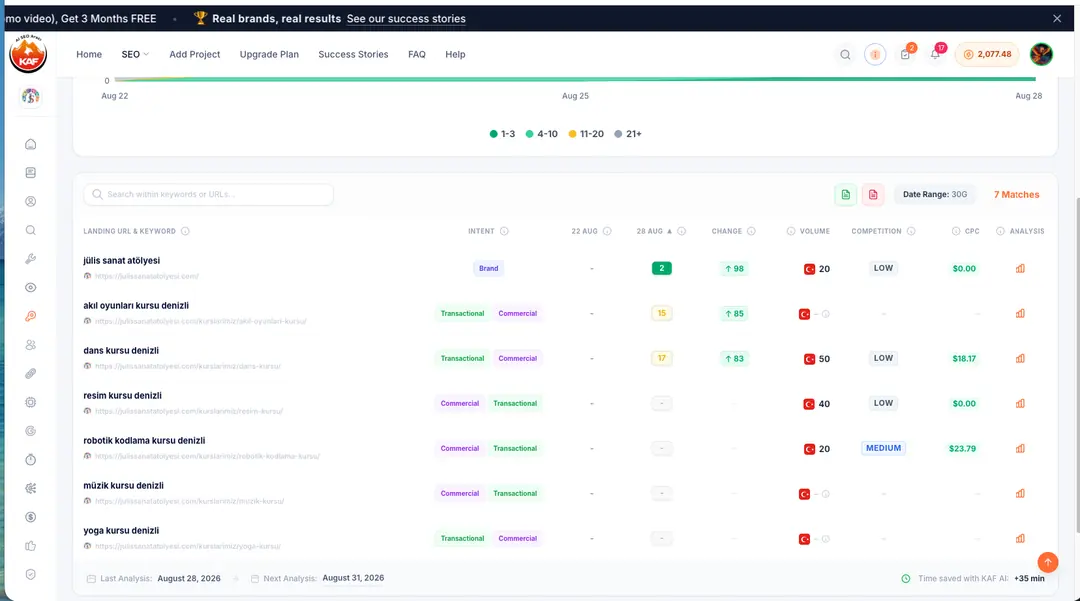The height and width of the screenshot is (601, 1080).
Task: Click the scroll-to-top orange arrow button
Action: point(1048,562)
